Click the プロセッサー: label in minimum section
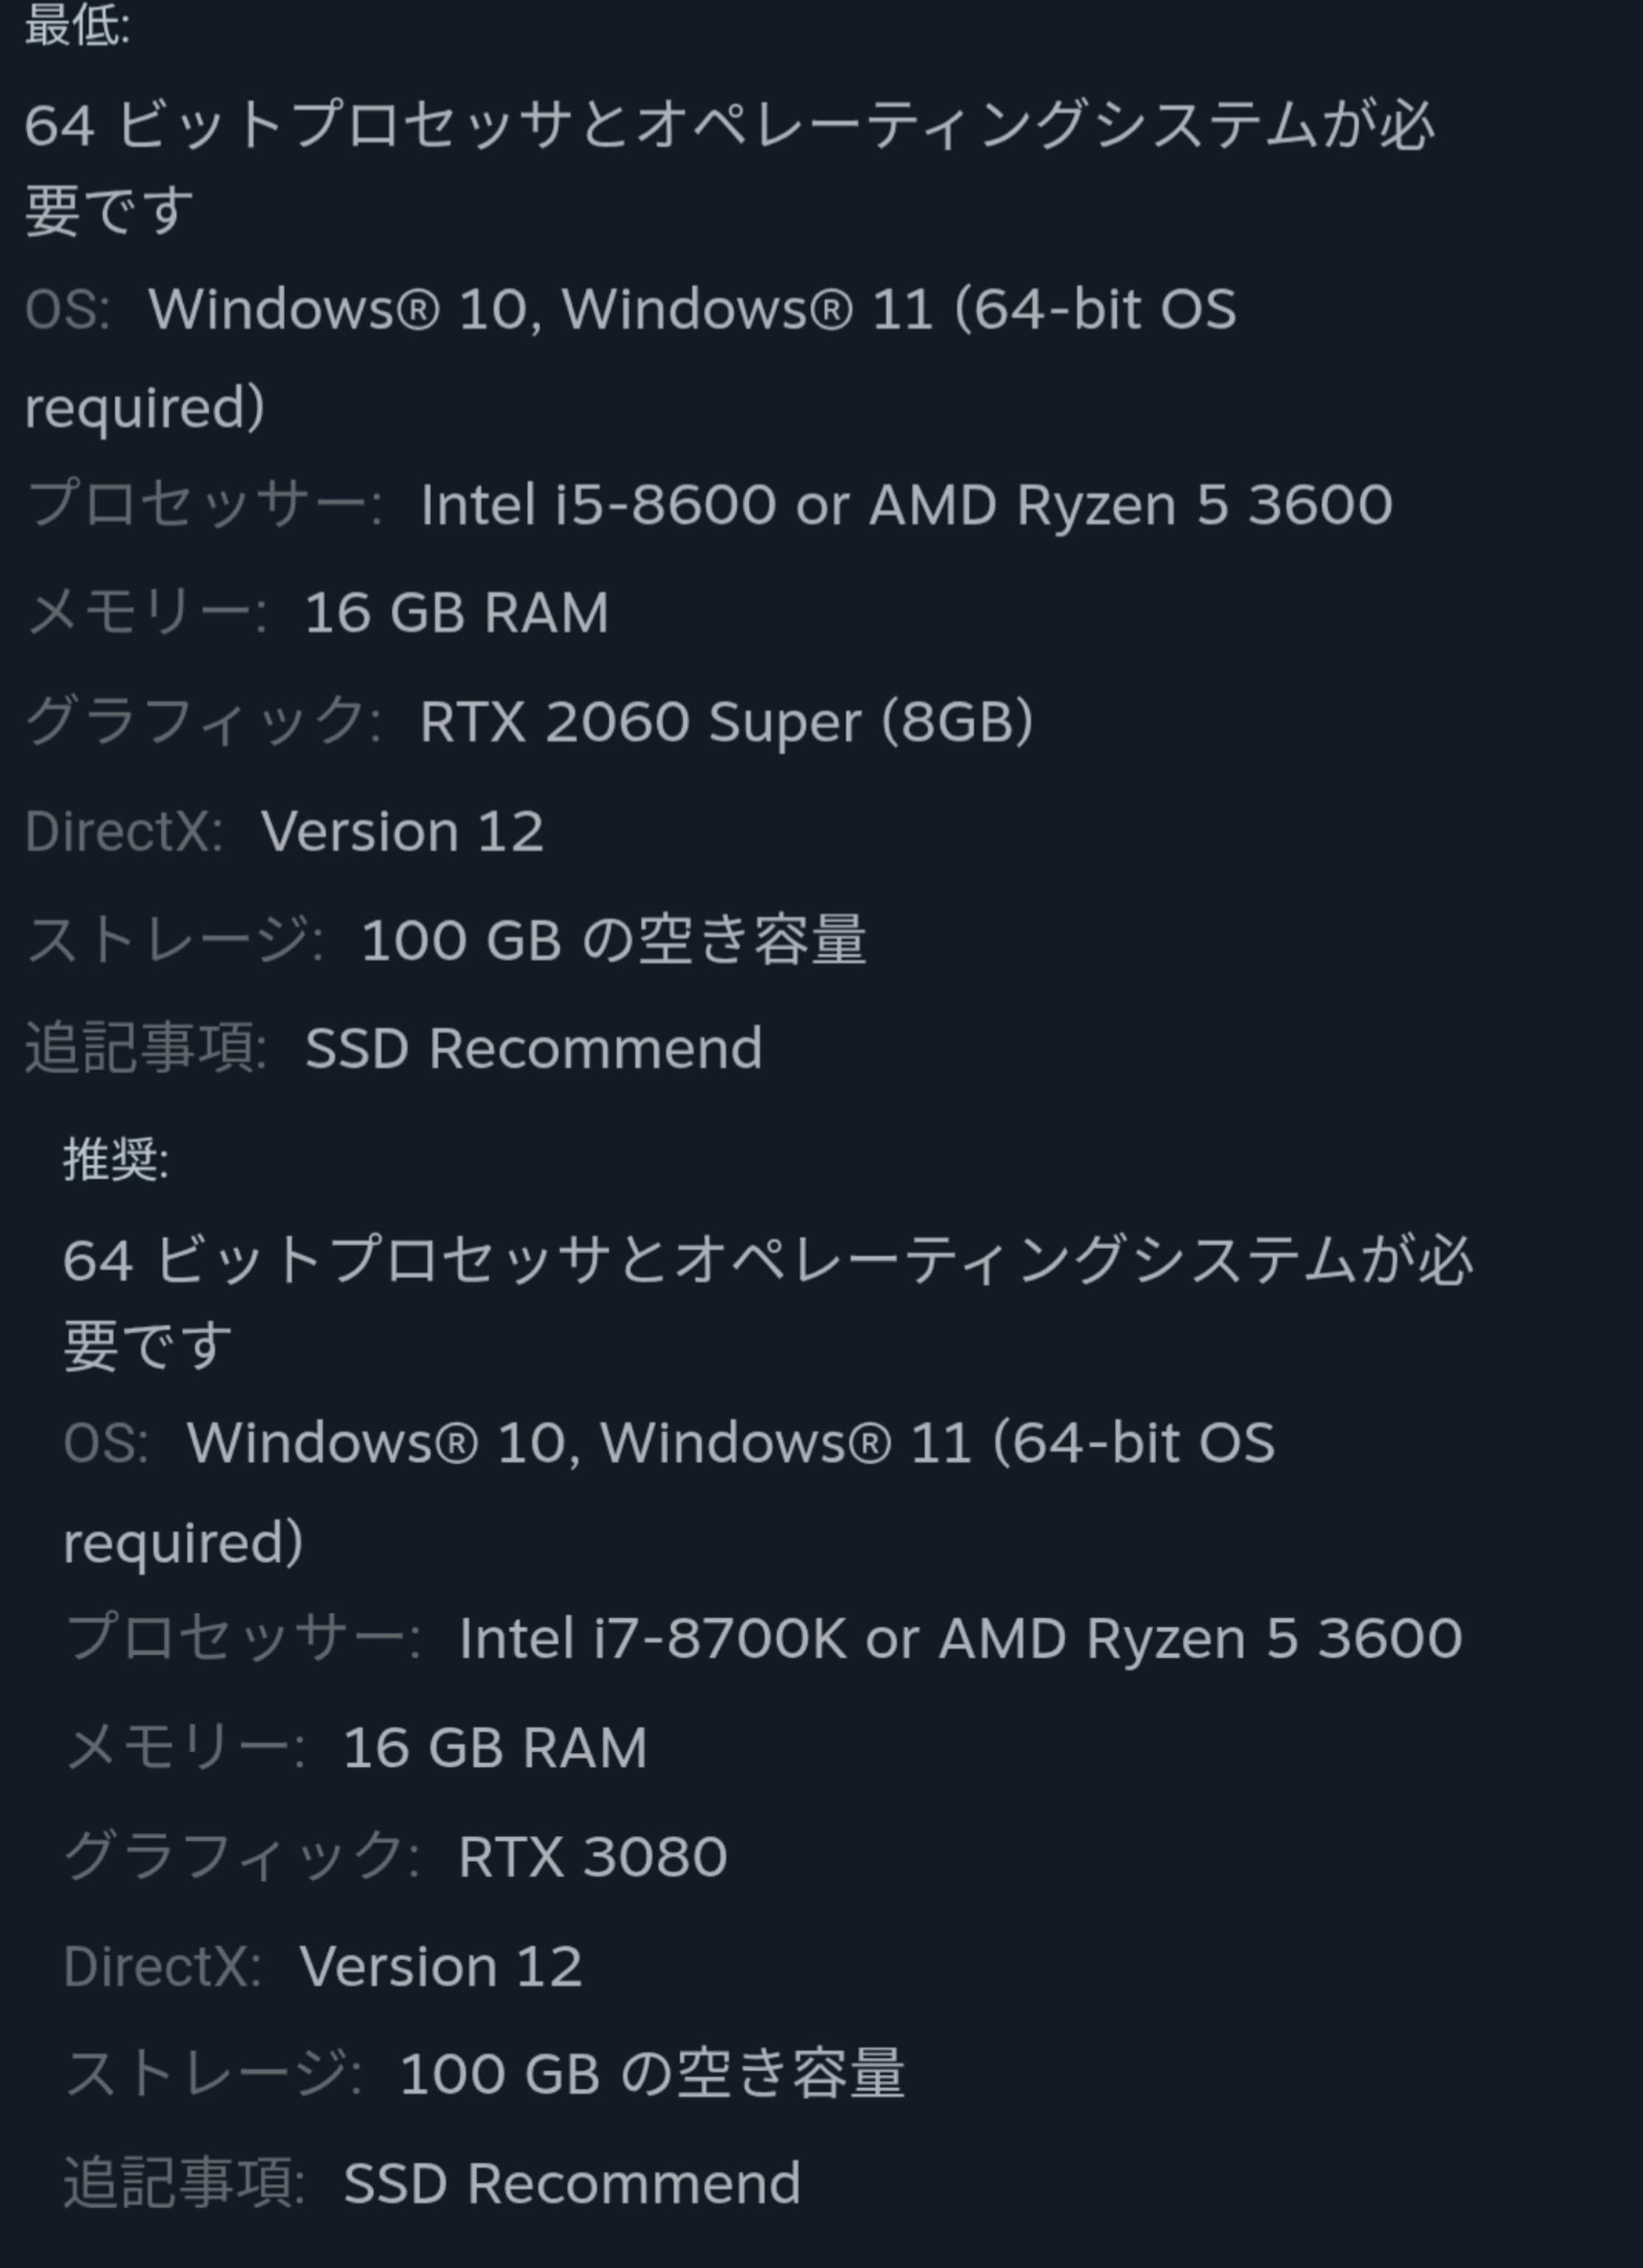 [x=204, y=504]
